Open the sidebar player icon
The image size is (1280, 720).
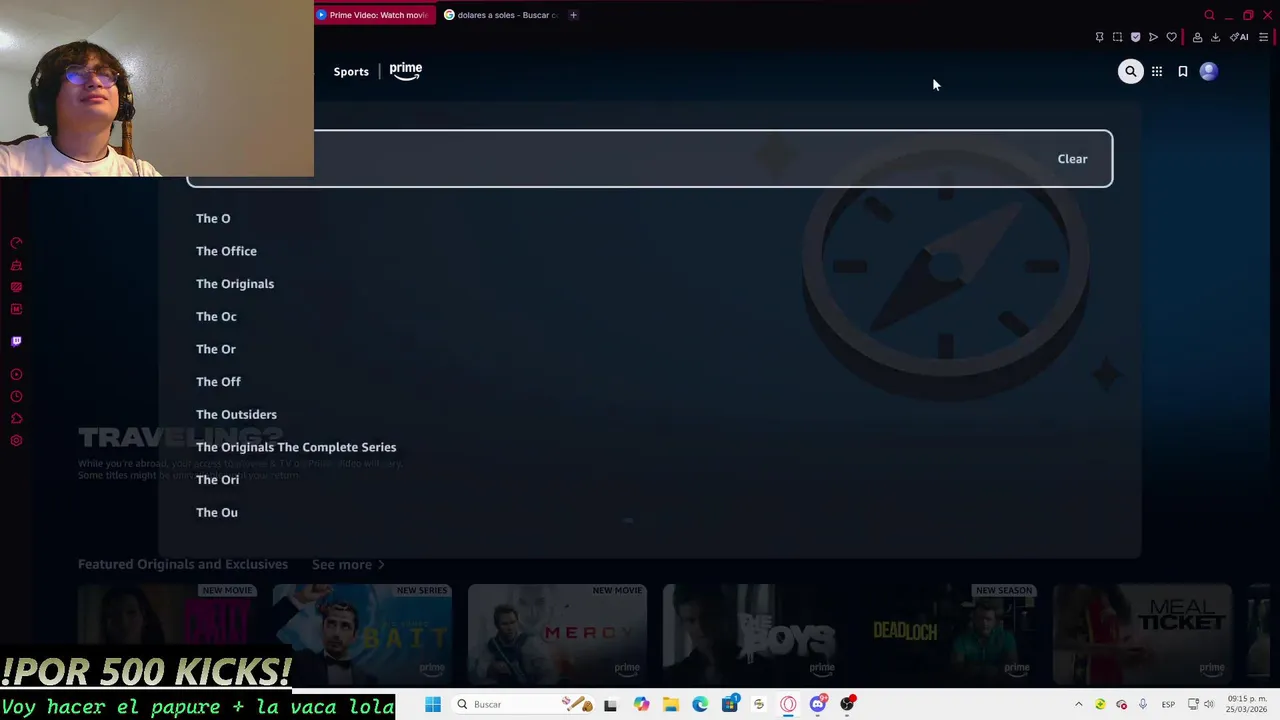click(16, 374)
